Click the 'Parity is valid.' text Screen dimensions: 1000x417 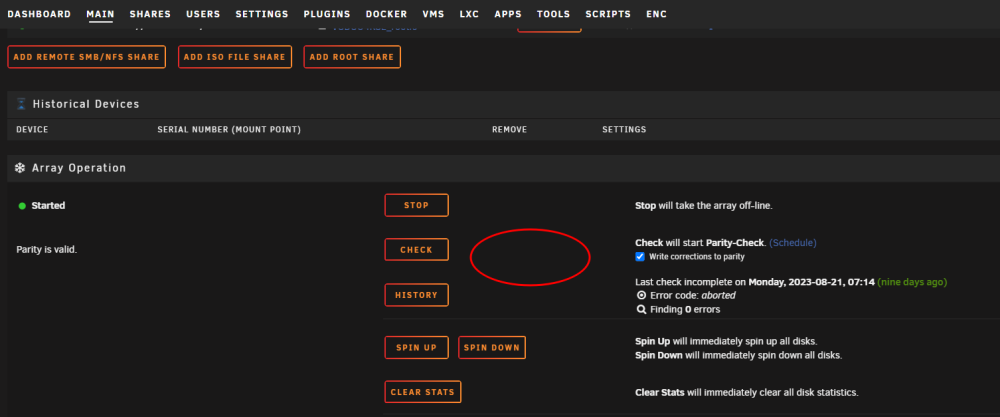(47, 250)
